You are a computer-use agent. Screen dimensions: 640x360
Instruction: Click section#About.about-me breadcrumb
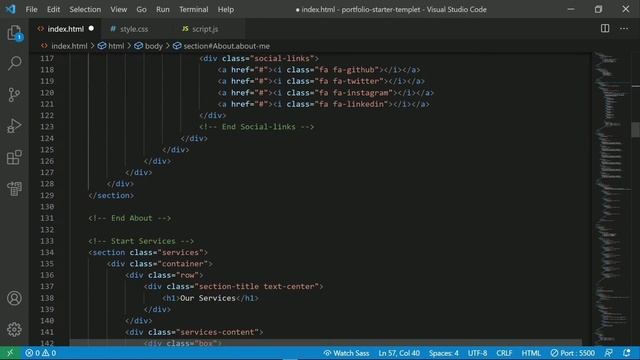226,46
